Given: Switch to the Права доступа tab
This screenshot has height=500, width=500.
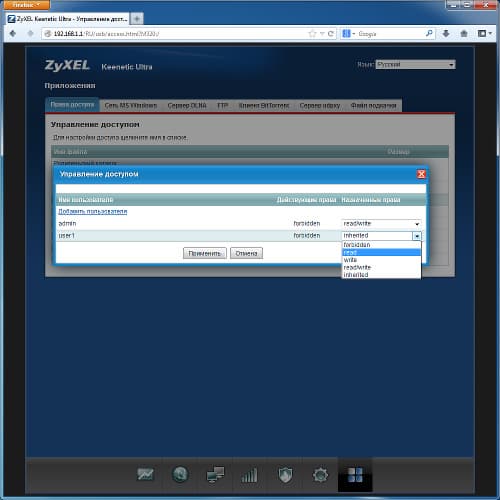Looking at the screenshot, I should pos(72,105).
